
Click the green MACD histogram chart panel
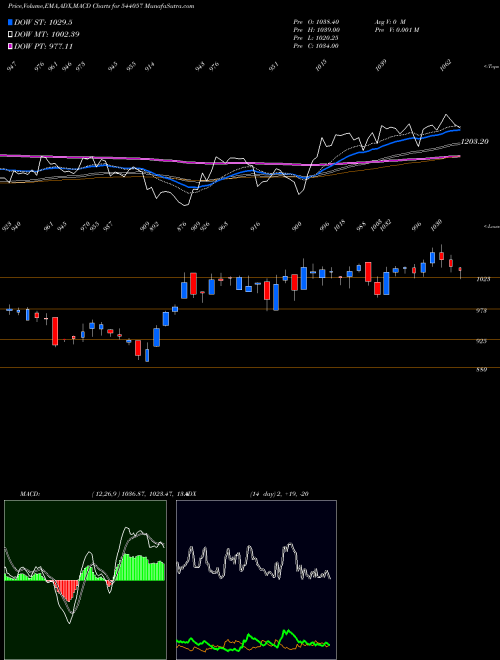click(x=85, y=580)
